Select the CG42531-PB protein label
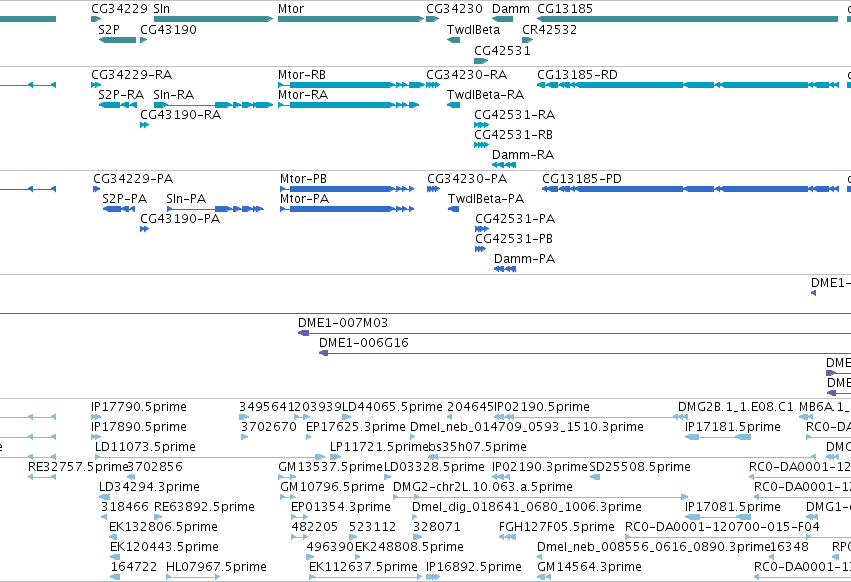Image resolution: width=851 pixels, height=582 pixels. point(514,239)
